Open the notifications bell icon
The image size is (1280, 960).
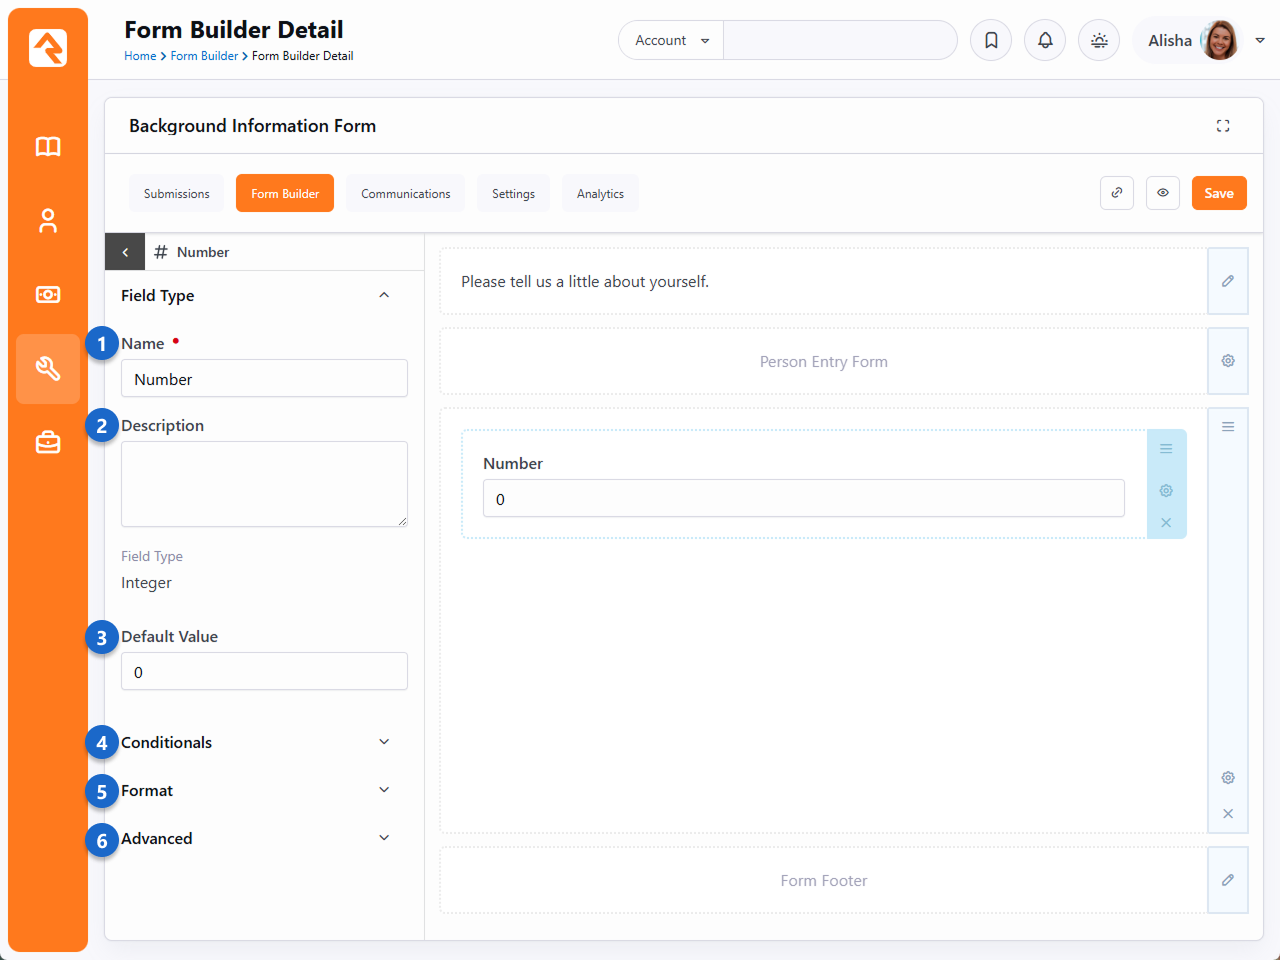[x=1045, y=41]
